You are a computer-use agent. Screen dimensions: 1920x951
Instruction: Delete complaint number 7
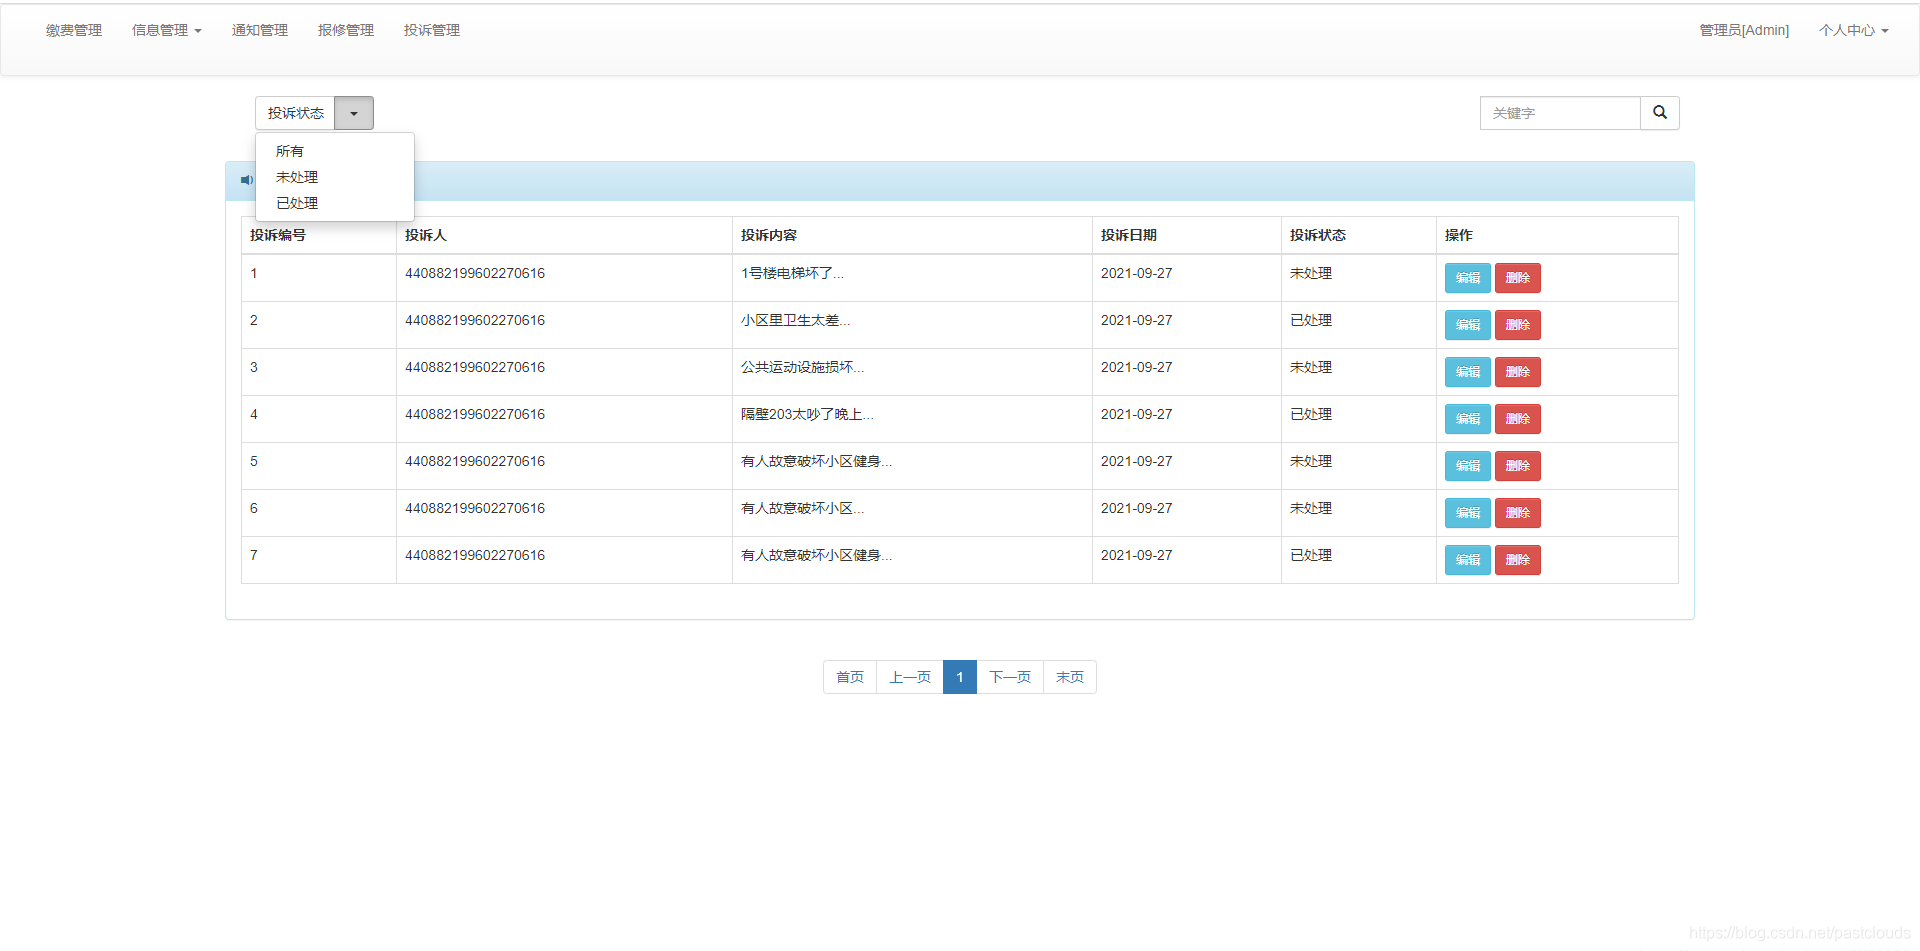(1517, 560)
